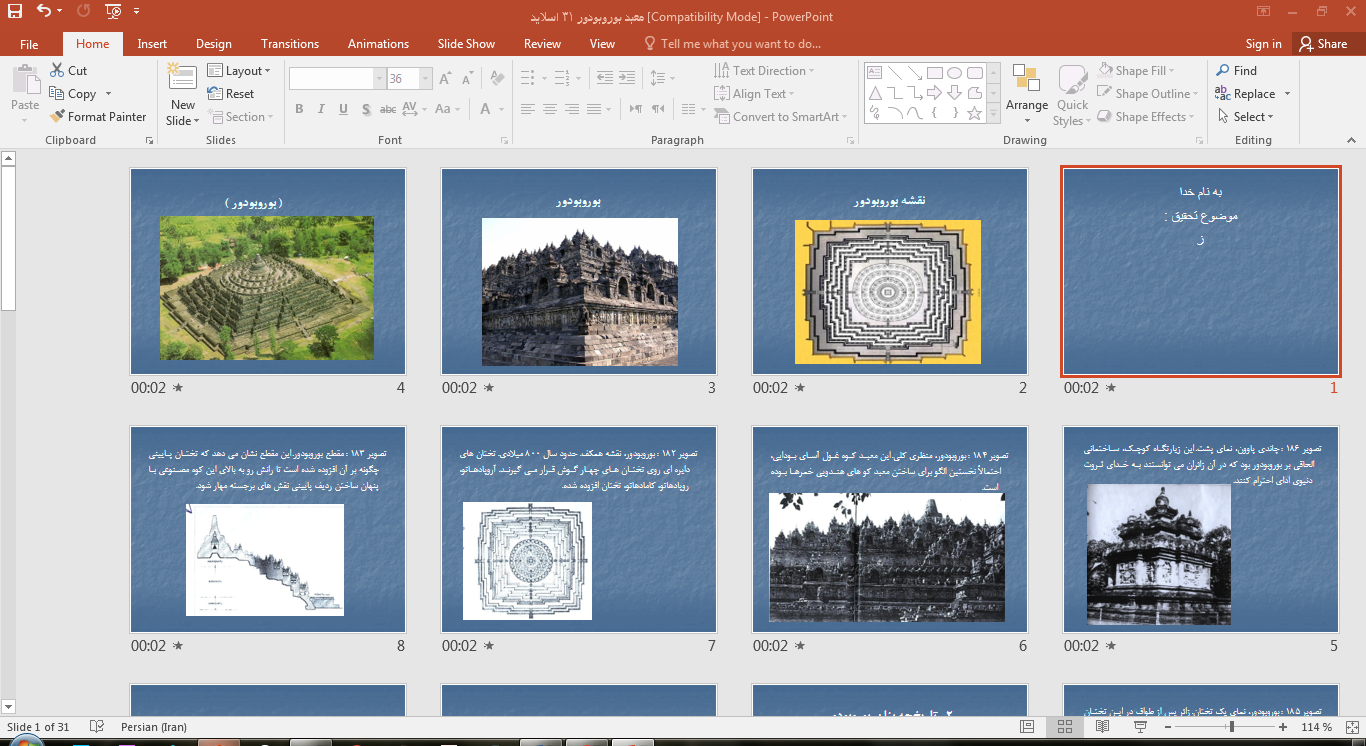Start presentation from beginning icon

click(x=113, y=12)
